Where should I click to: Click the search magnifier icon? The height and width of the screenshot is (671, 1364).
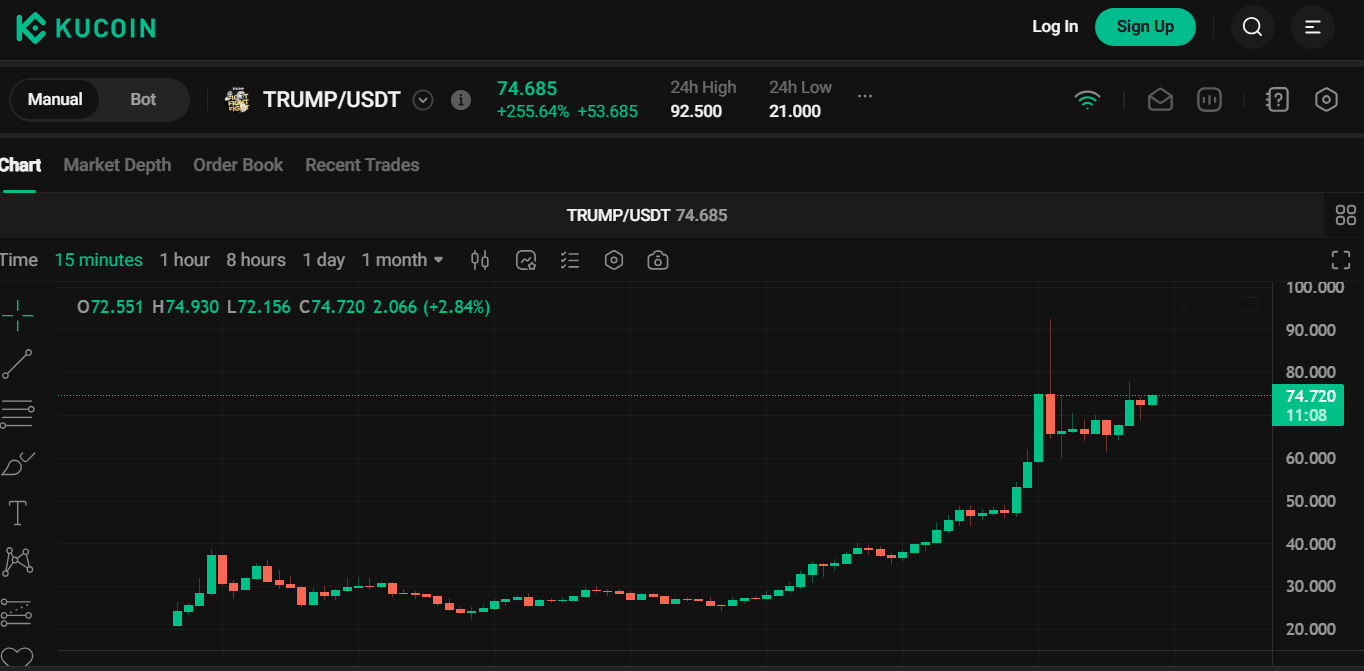(1252, 27)
